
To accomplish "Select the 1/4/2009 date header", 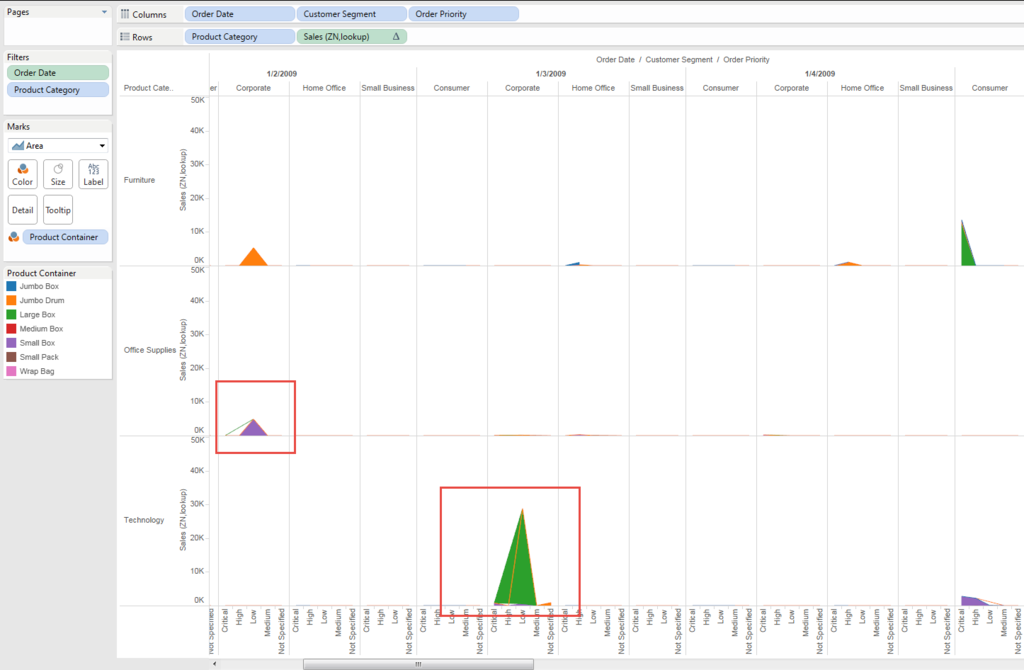I will pos(820,74).
